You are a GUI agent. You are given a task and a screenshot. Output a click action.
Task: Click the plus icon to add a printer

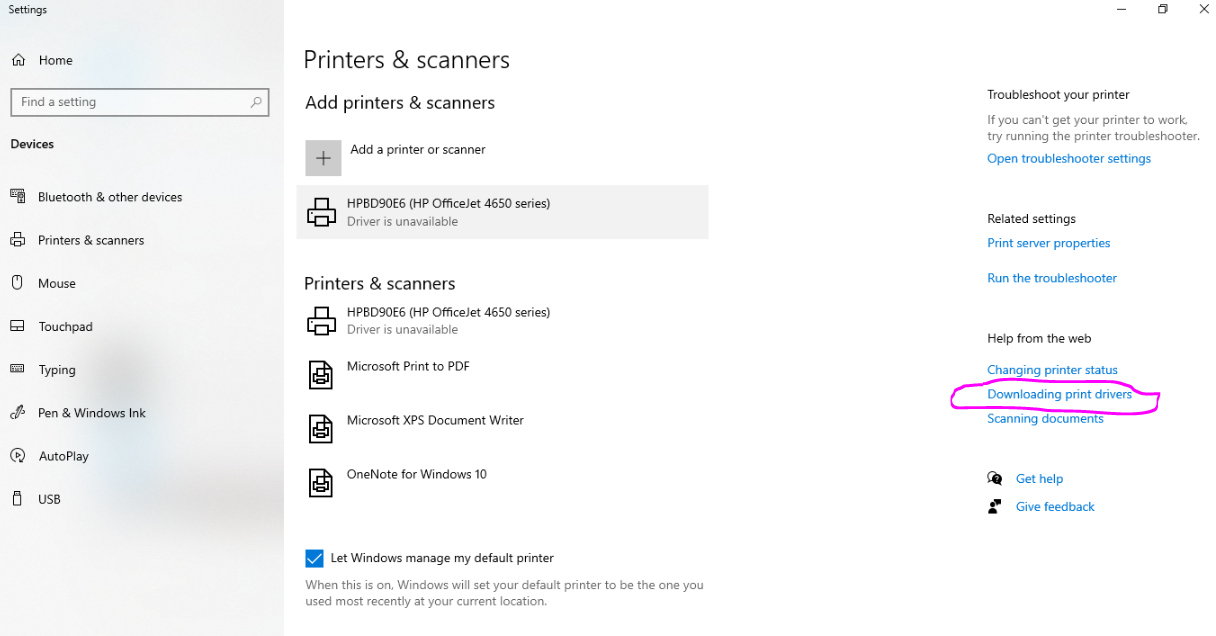tap(323, 158)
